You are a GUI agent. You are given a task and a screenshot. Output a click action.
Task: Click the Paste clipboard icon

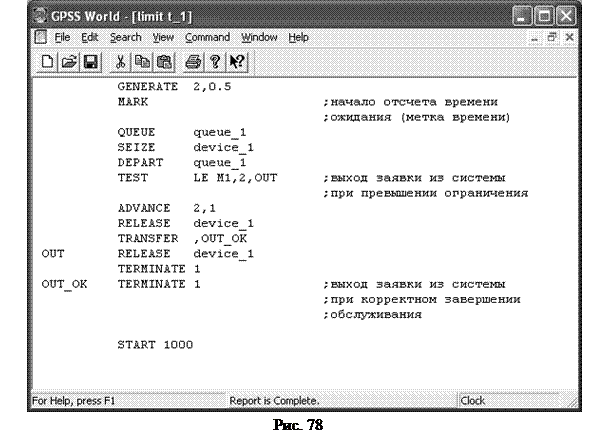tap(164, 62)
